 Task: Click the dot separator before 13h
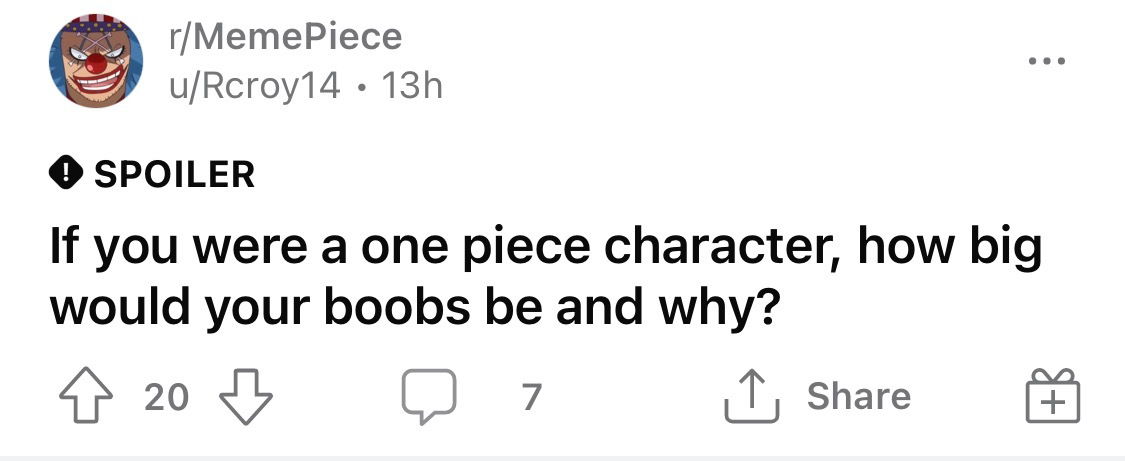pos(363,88)
